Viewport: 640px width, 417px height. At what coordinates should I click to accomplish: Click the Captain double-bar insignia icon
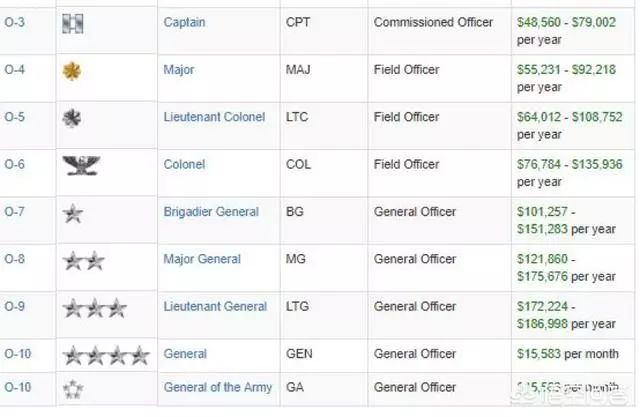(73, 24)
